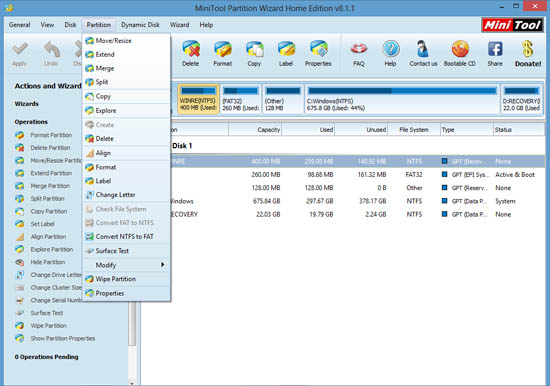
Task: Choose Split from Partition menu
Action: tap(126, 82)
